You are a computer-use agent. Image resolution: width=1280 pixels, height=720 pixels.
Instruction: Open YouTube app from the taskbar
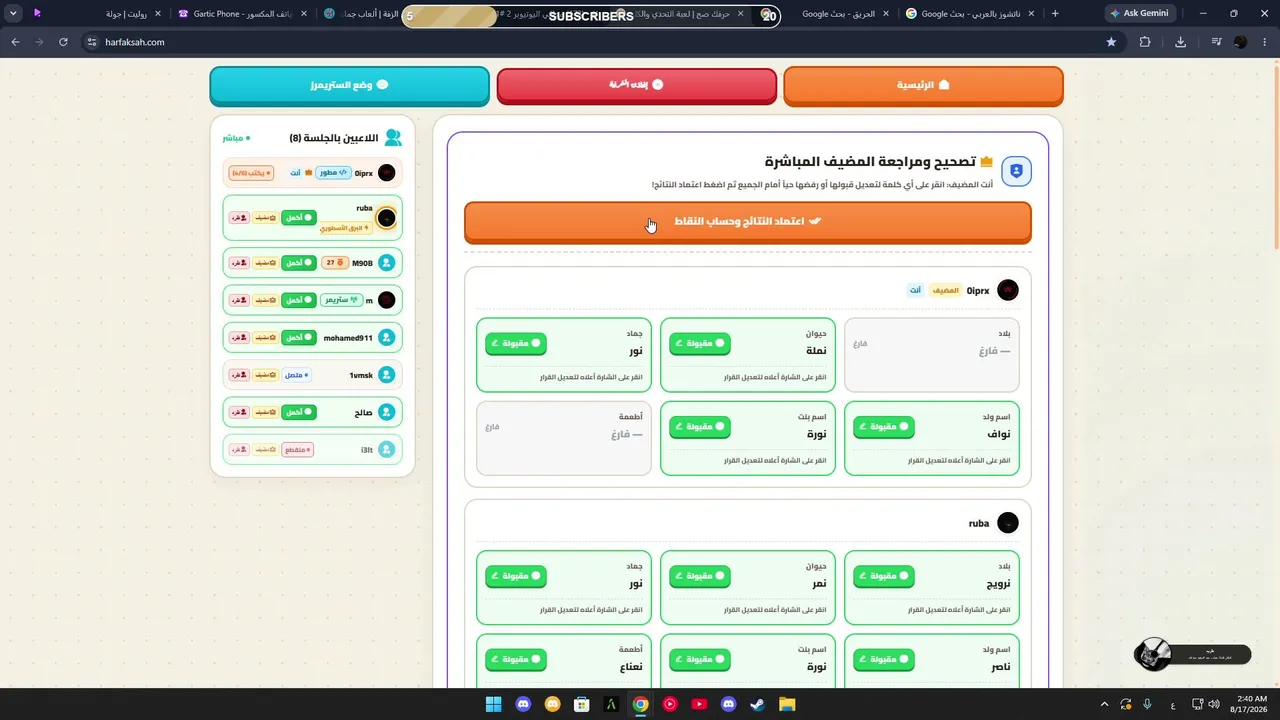(699, 704)
